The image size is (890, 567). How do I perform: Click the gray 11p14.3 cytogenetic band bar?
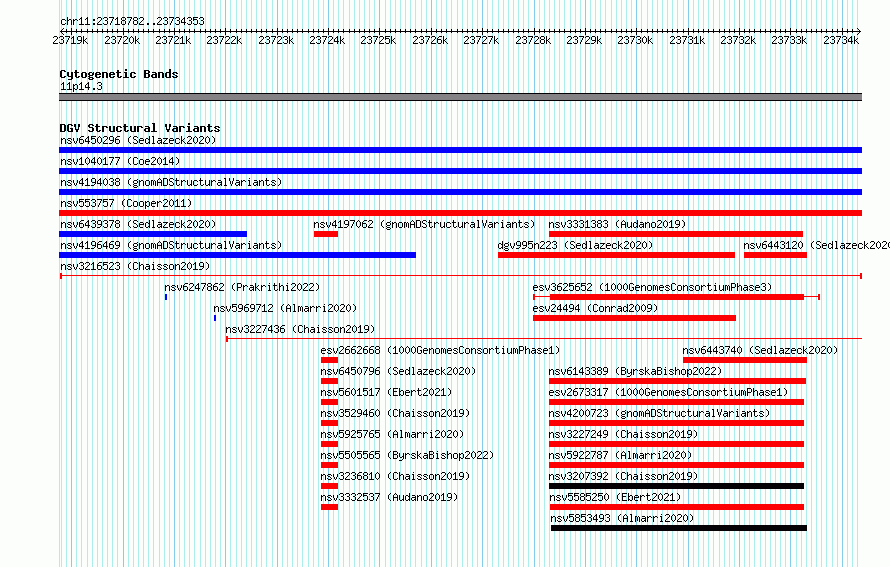(460, 97)
